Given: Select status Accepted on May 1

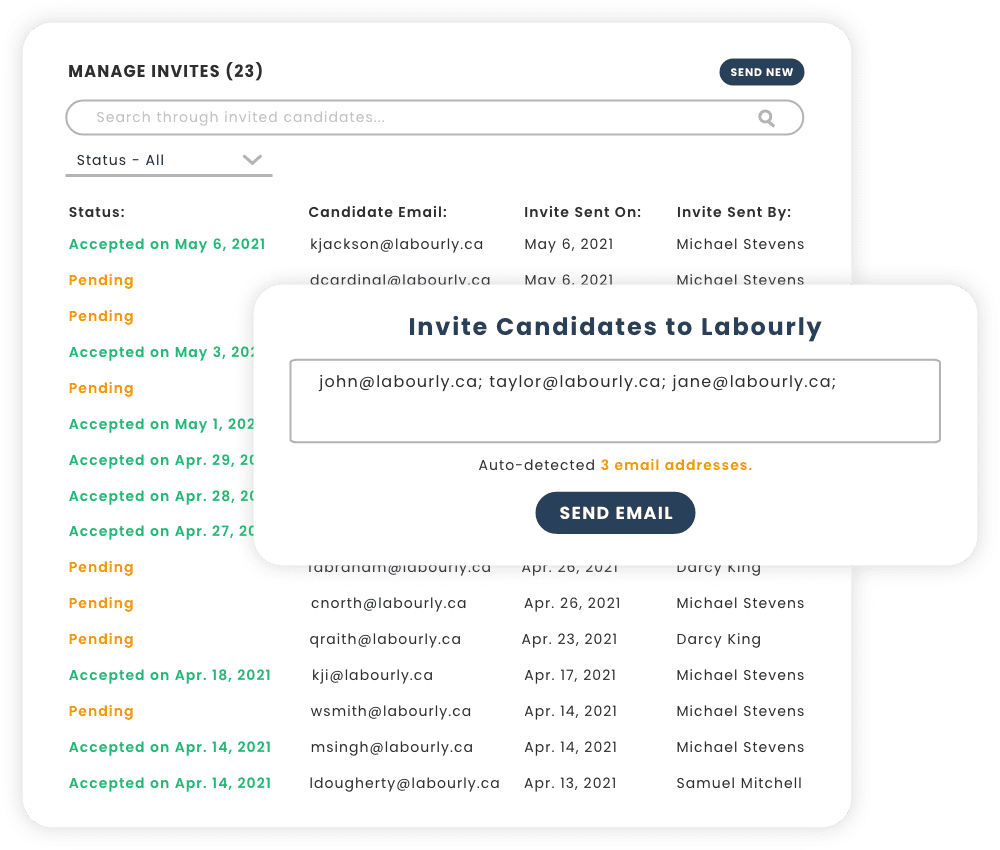Looking at the screenshot, I should [x=161, y=424].
